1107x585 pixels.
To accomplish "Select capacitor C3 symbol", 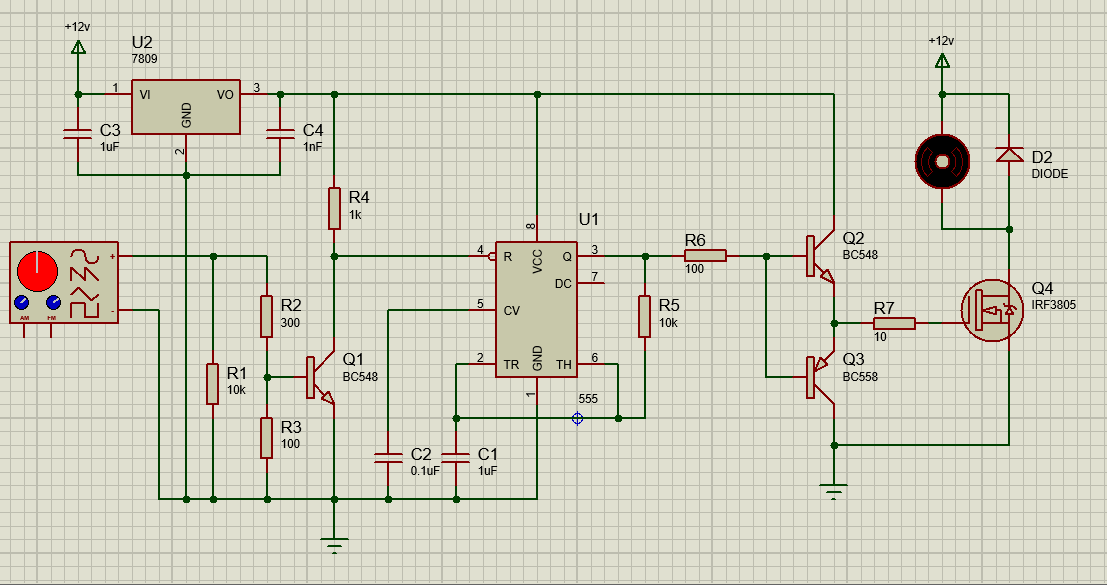I will click(x=78, y=134).
